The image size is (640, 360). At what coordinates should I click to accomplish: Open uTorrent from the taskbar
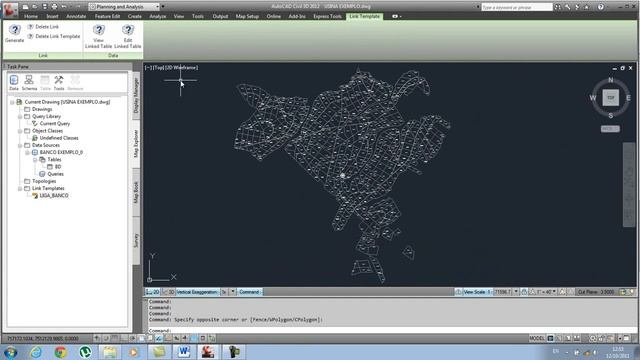tap(85, 352)
